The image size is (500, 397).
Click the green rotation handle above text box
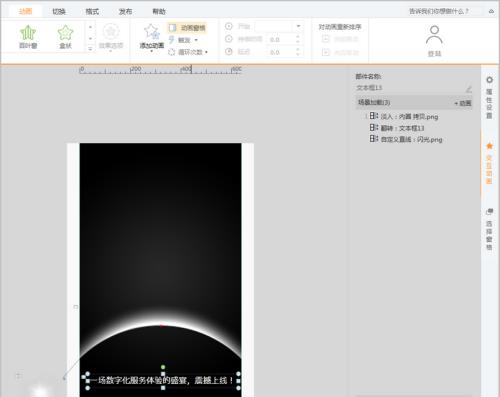click(x=163, y=367)
